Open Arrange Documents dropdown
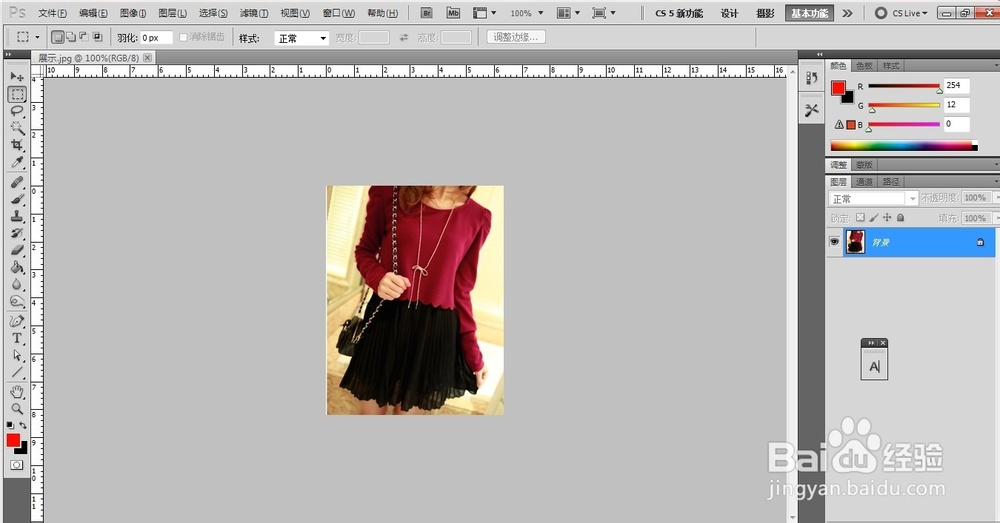The height and width of the screenshot is (523, 1000). [x=568, y=13]
